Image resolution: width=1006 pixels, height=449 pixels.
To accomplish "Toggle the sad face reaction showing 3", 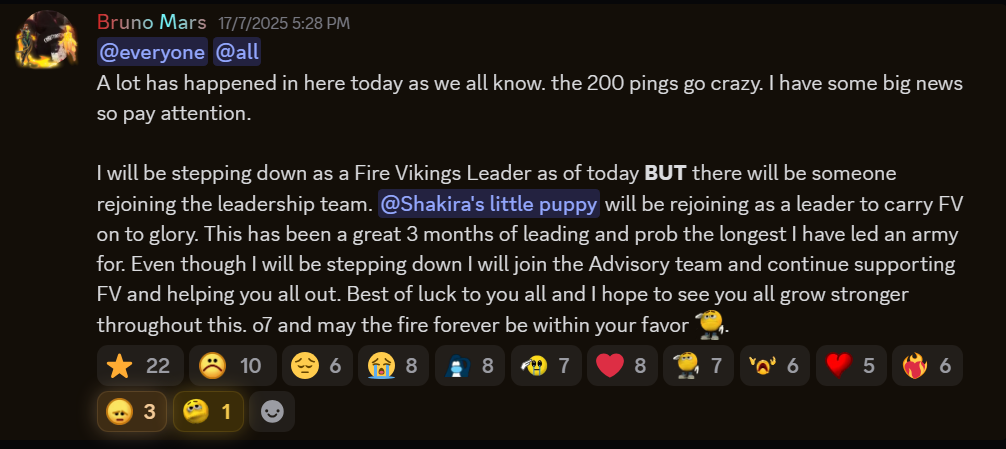I will 131,411.
